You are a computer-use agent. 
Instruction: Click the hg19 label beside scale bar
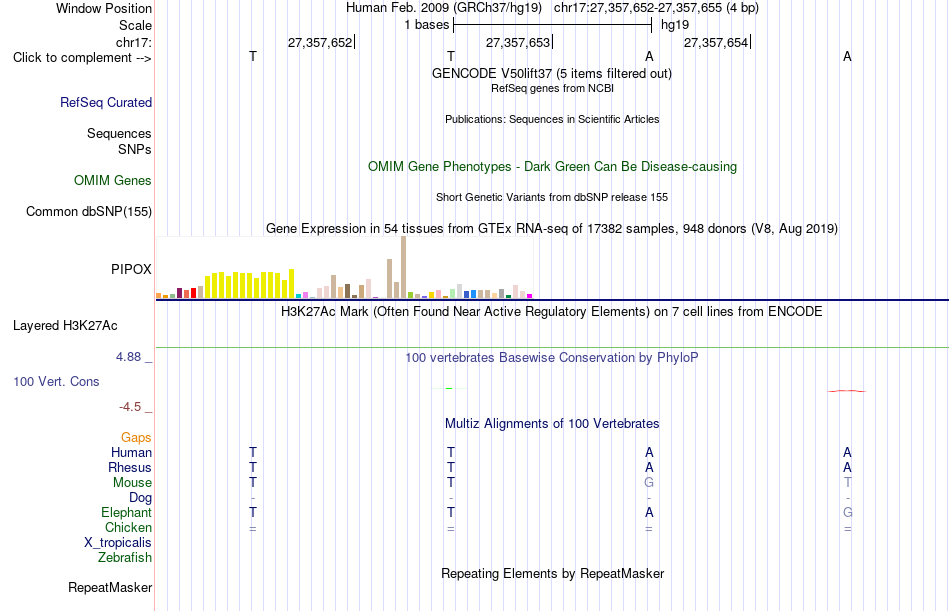(x=675, y=25)
